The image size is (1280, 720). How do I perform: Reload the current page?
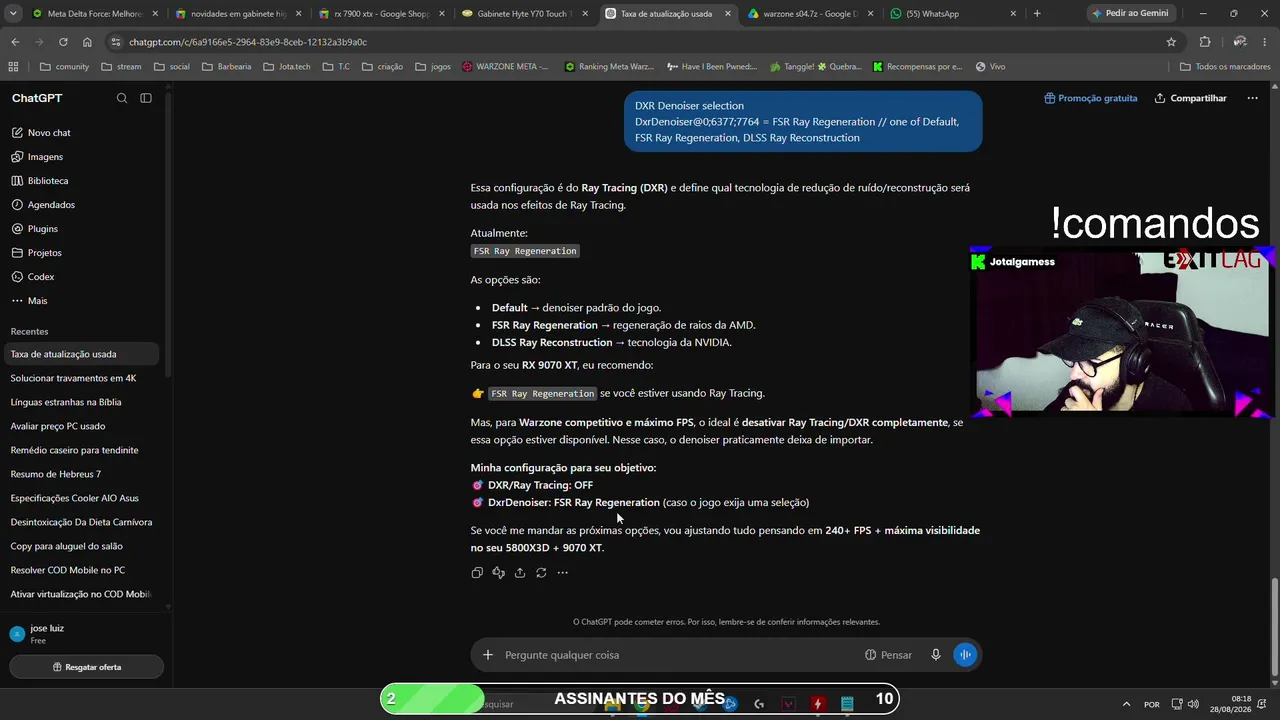tap(63, 42)
